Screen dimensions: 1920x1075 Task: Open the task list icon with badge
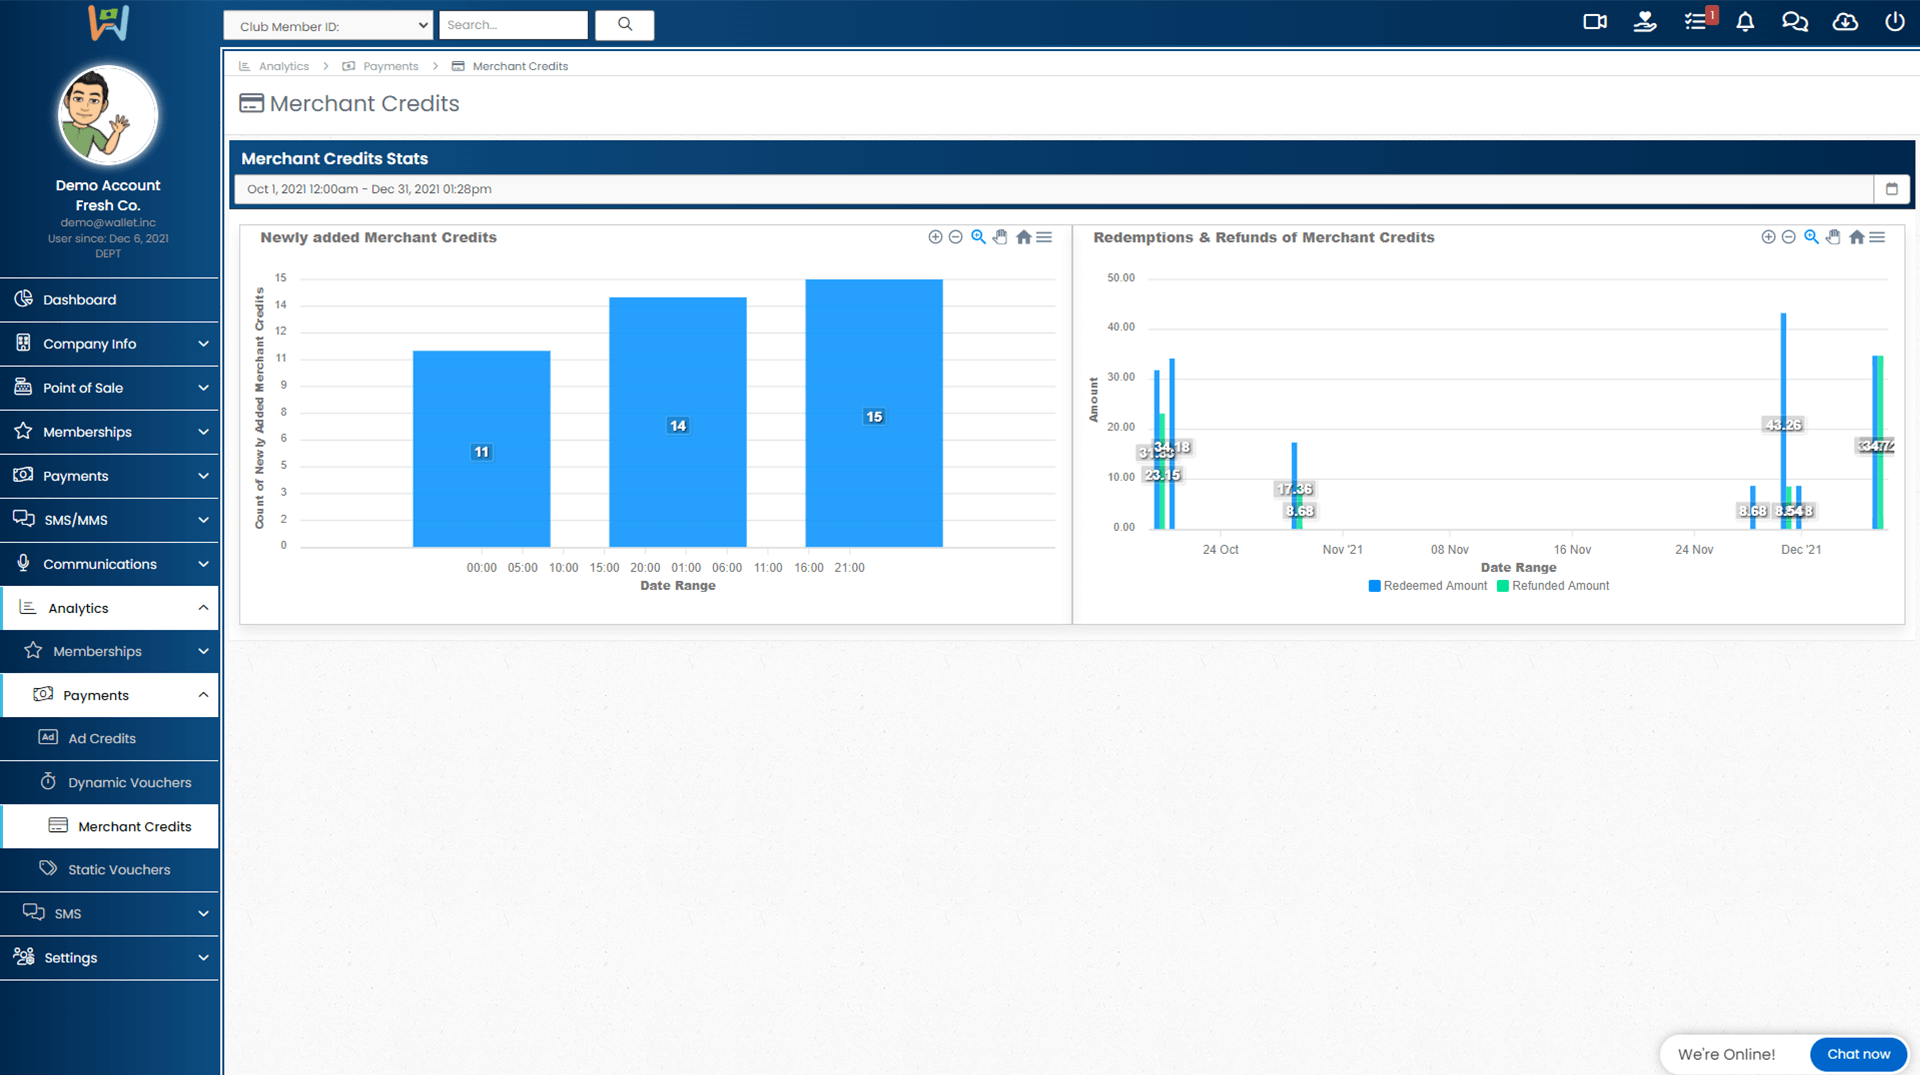point(1696,22)
